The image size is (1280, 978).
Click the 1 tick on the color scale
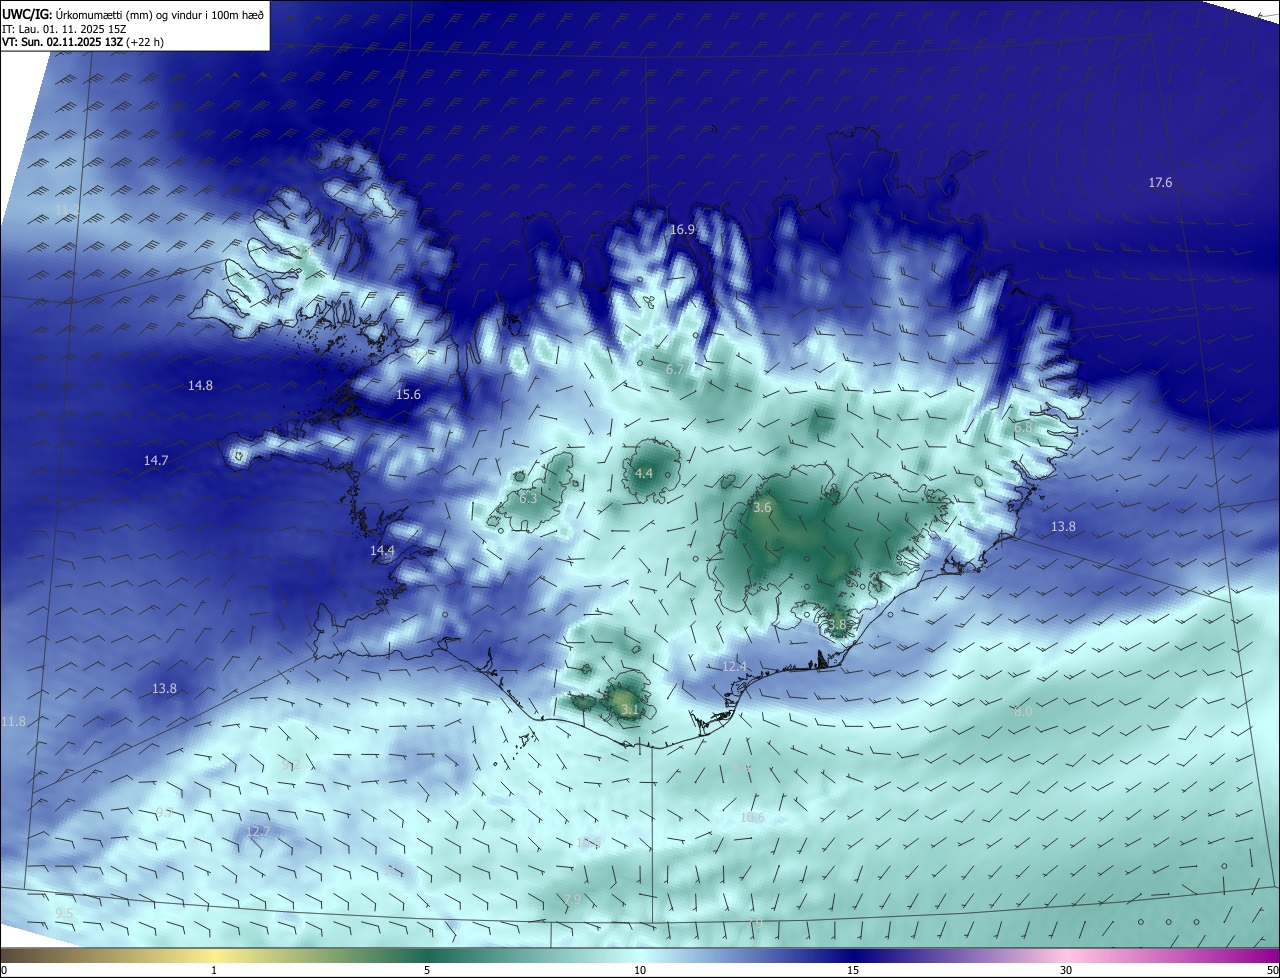coord(214,971)
